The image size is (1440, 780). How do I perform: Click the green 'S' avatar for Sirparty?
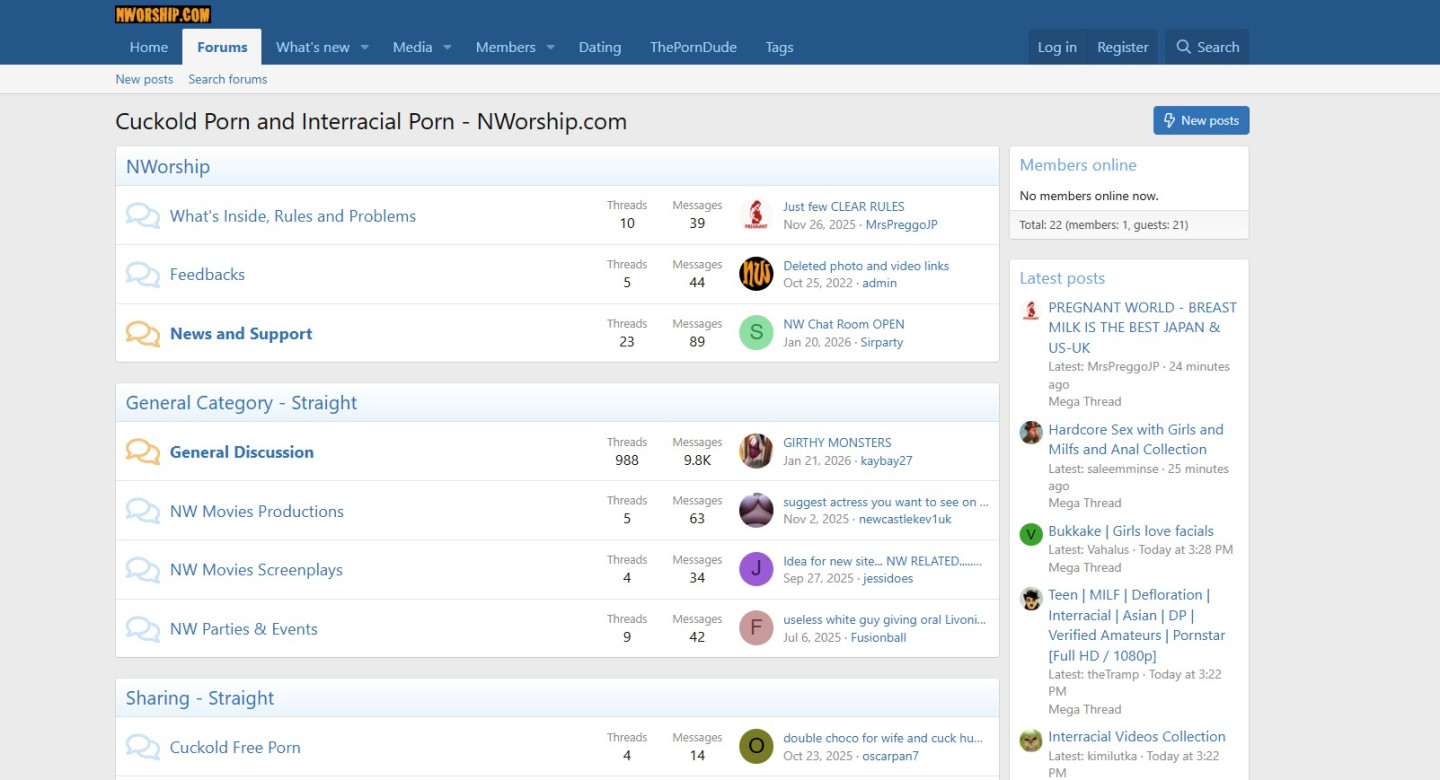pyautogui.click(x=756, y=333)
